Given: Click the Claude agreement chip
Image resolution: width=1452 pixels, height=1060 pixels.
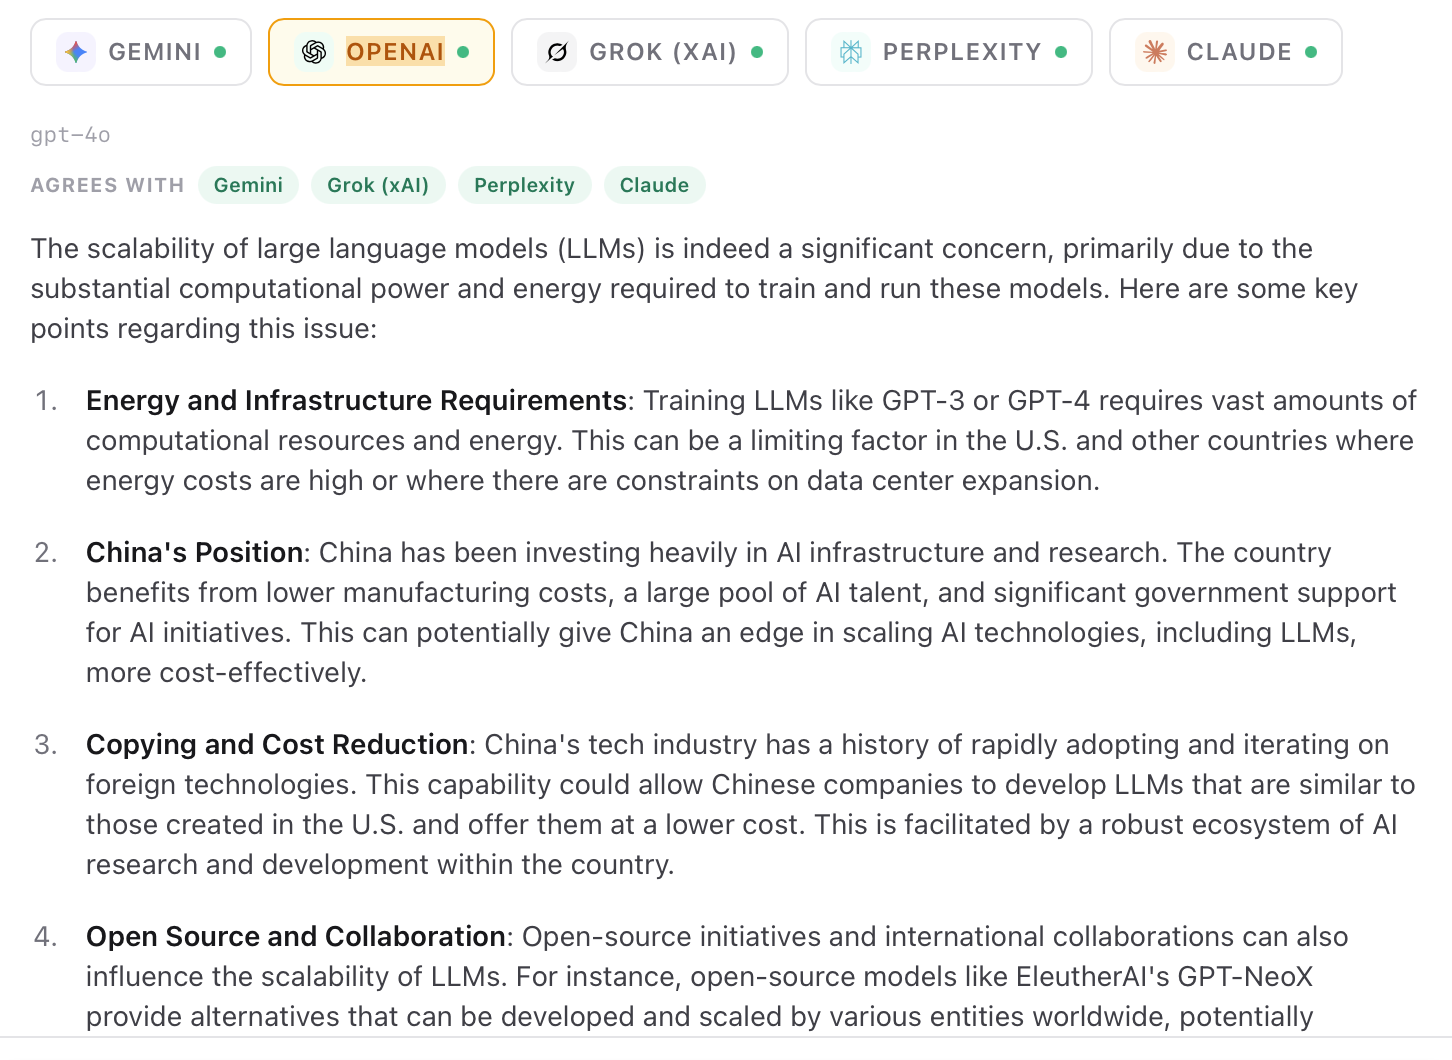Looking at the screenshot, I should click(654, 185).
